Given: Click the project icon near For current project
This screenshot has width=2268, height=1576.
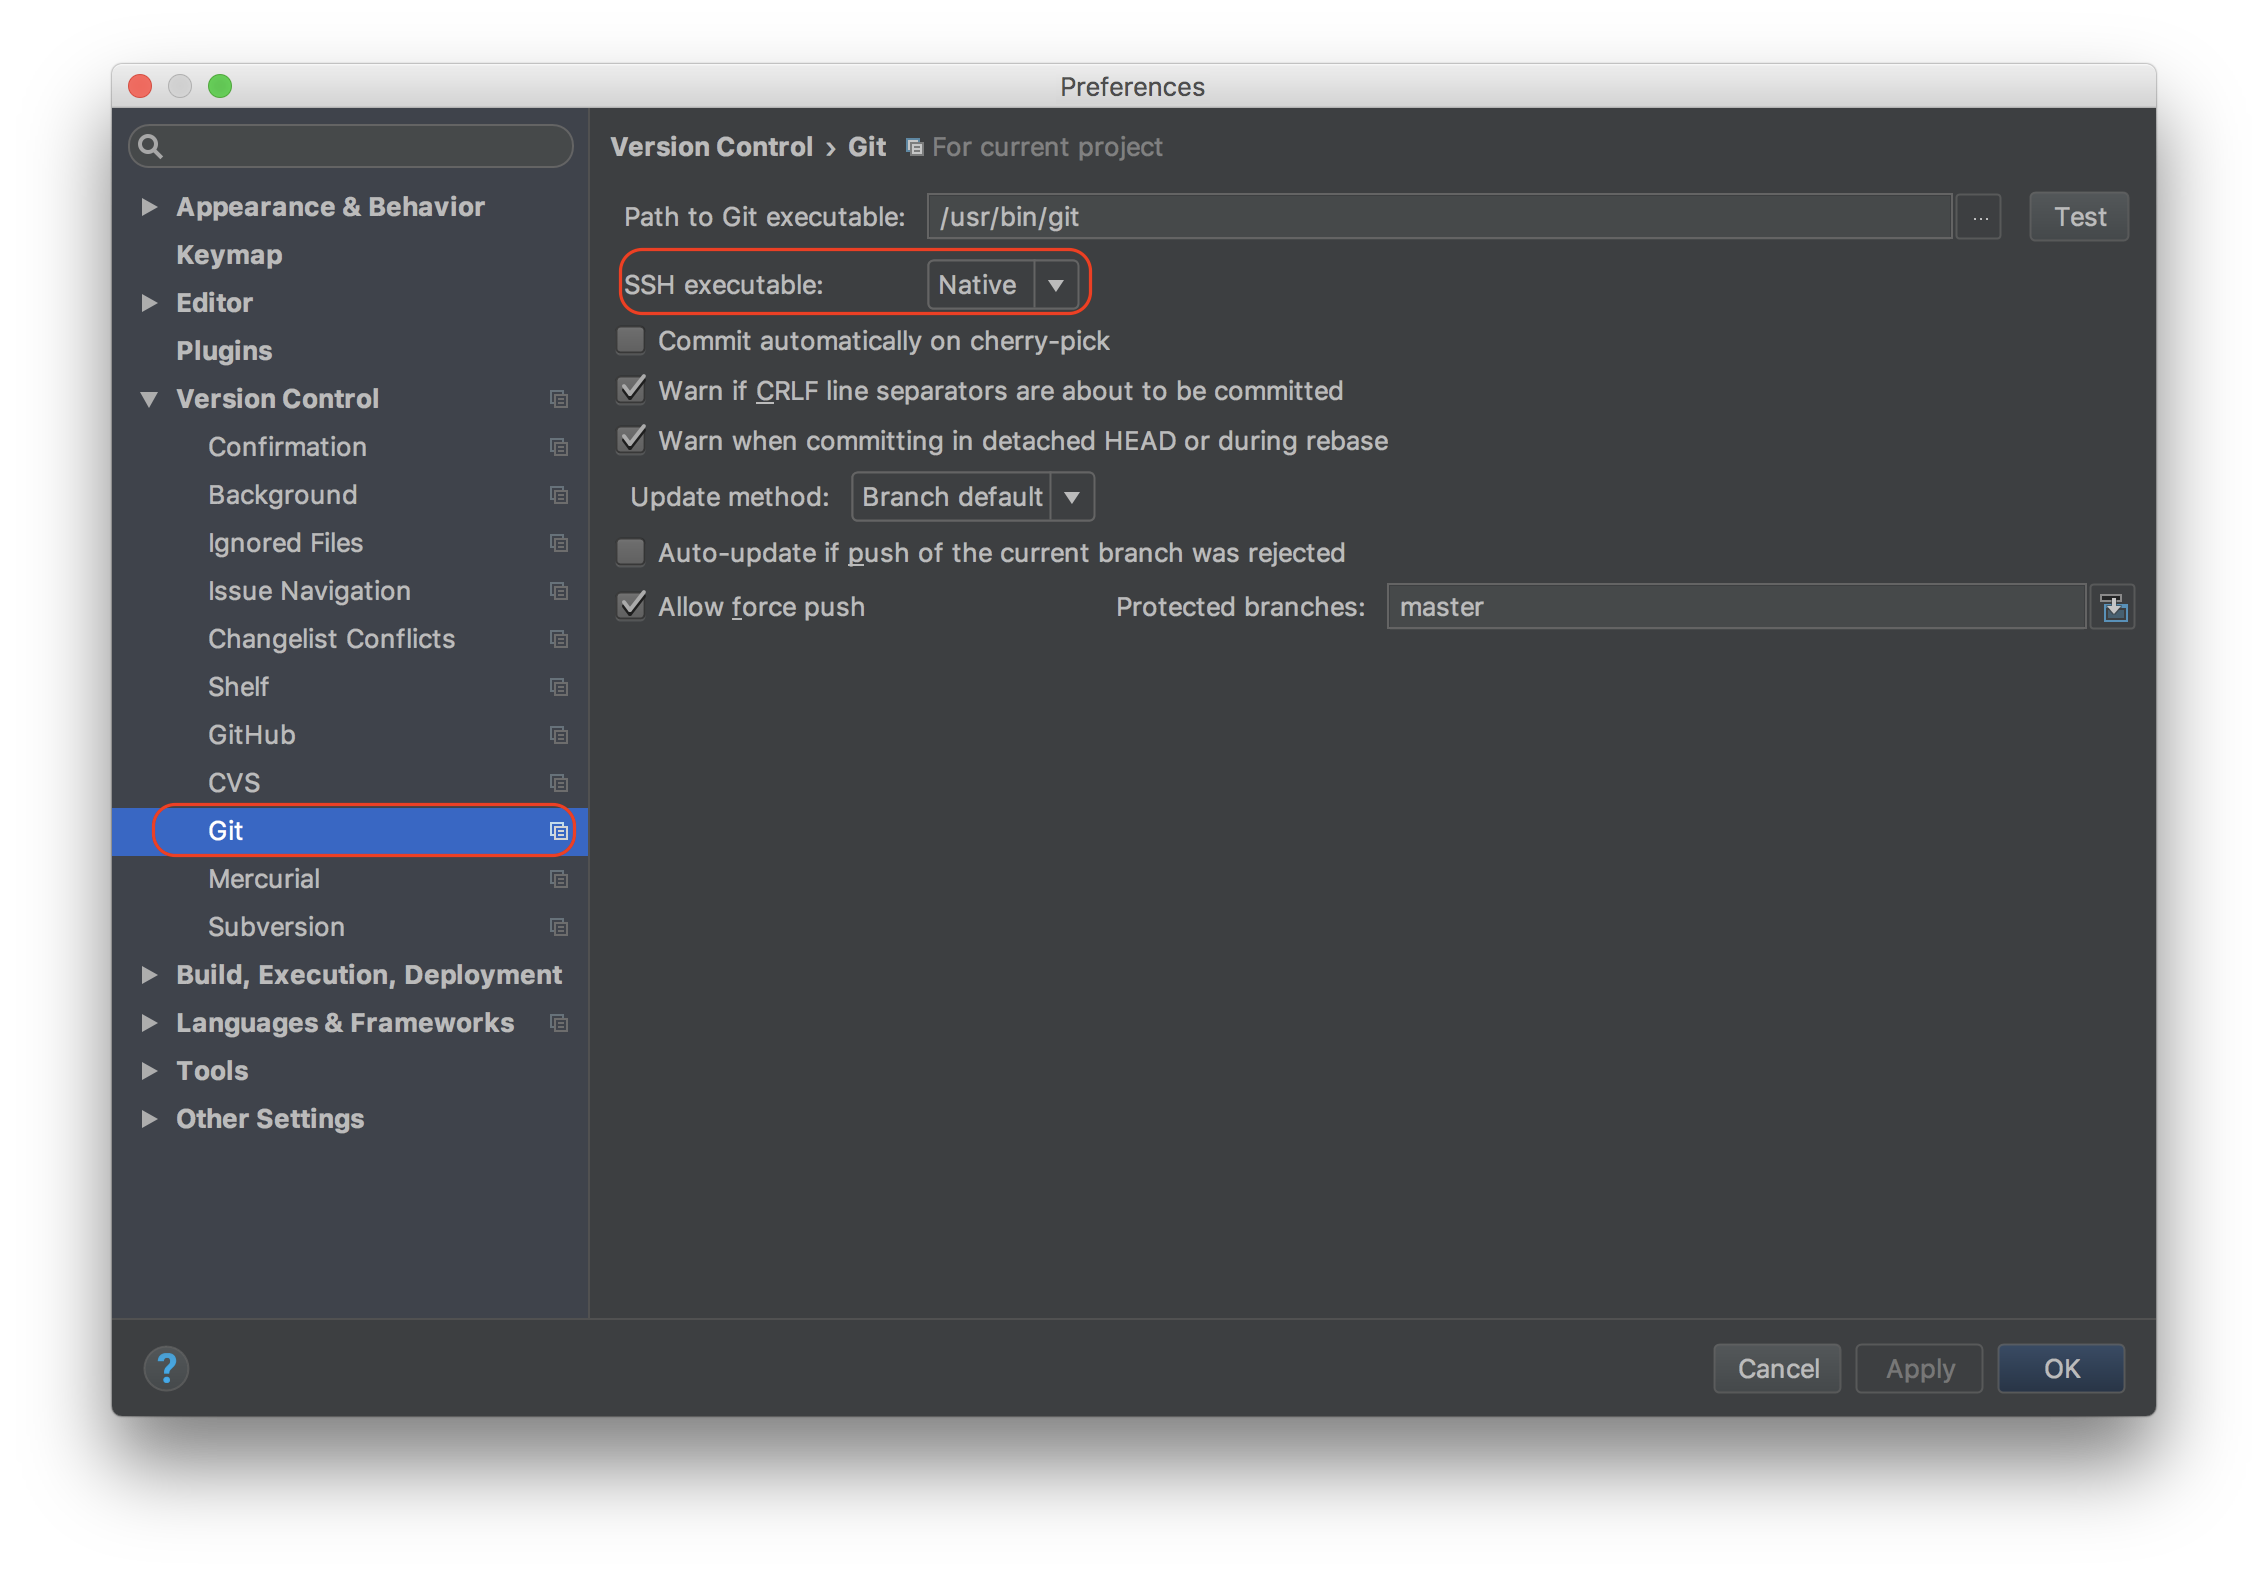Looking at the screenshot, I should 913,146.
